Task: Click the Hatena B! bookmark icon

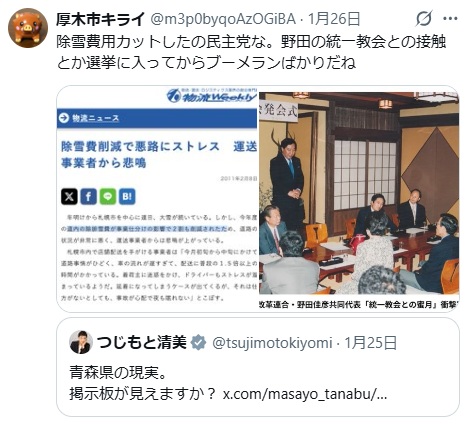Action: coord(127,196)
